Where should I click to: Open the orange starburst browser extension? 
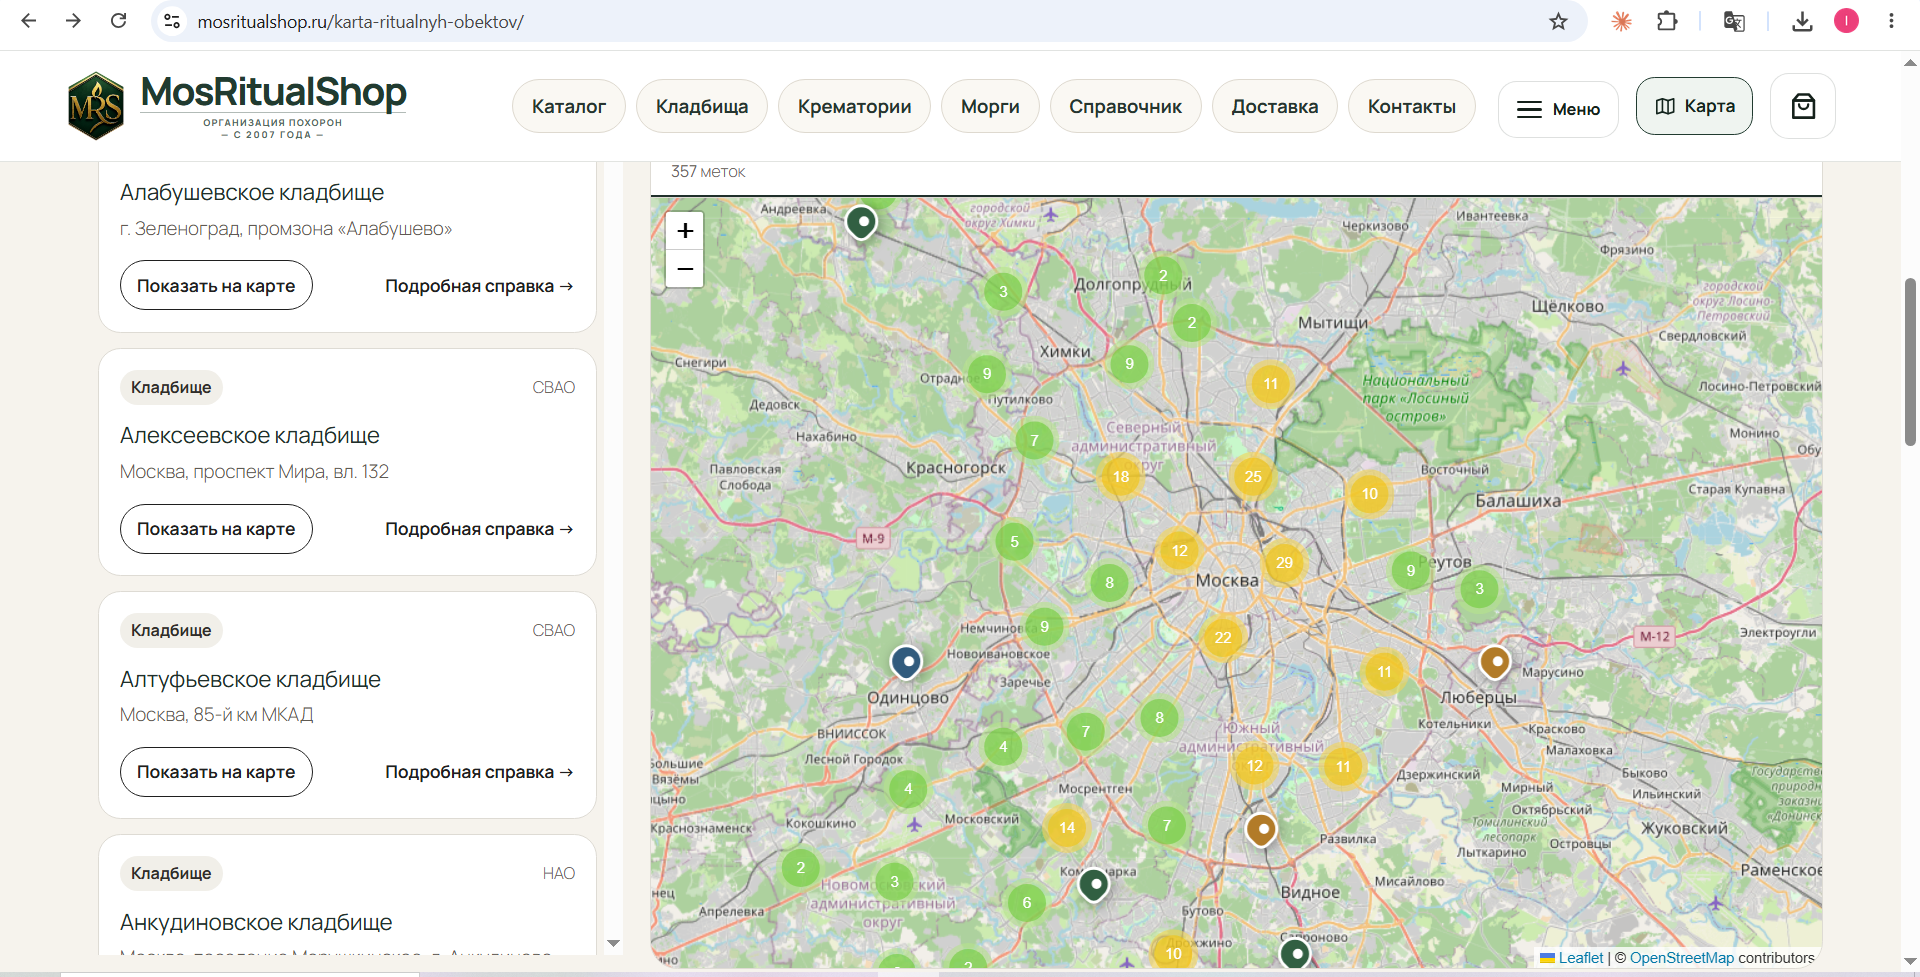(x=1621, y=21)
